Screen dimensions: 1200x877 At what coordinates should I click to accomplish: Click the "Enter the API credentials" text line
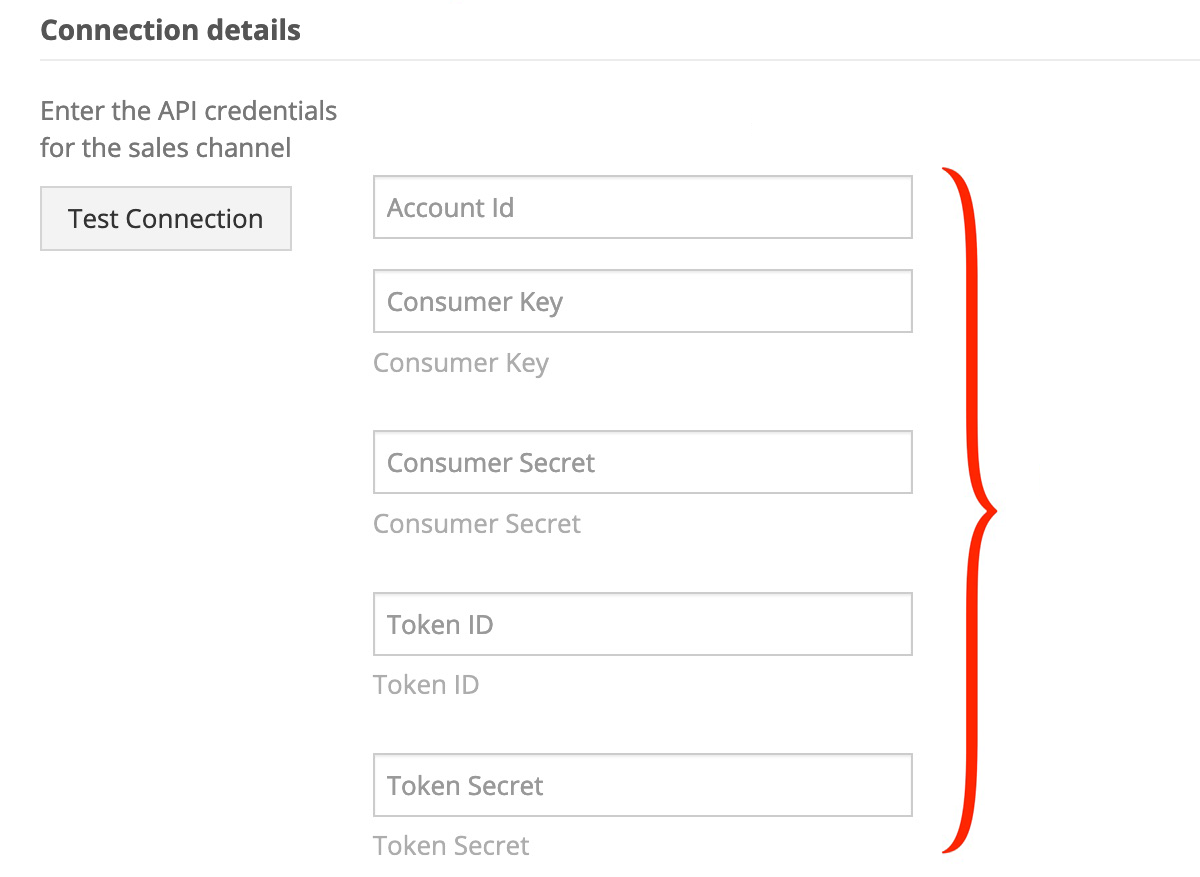188,110
